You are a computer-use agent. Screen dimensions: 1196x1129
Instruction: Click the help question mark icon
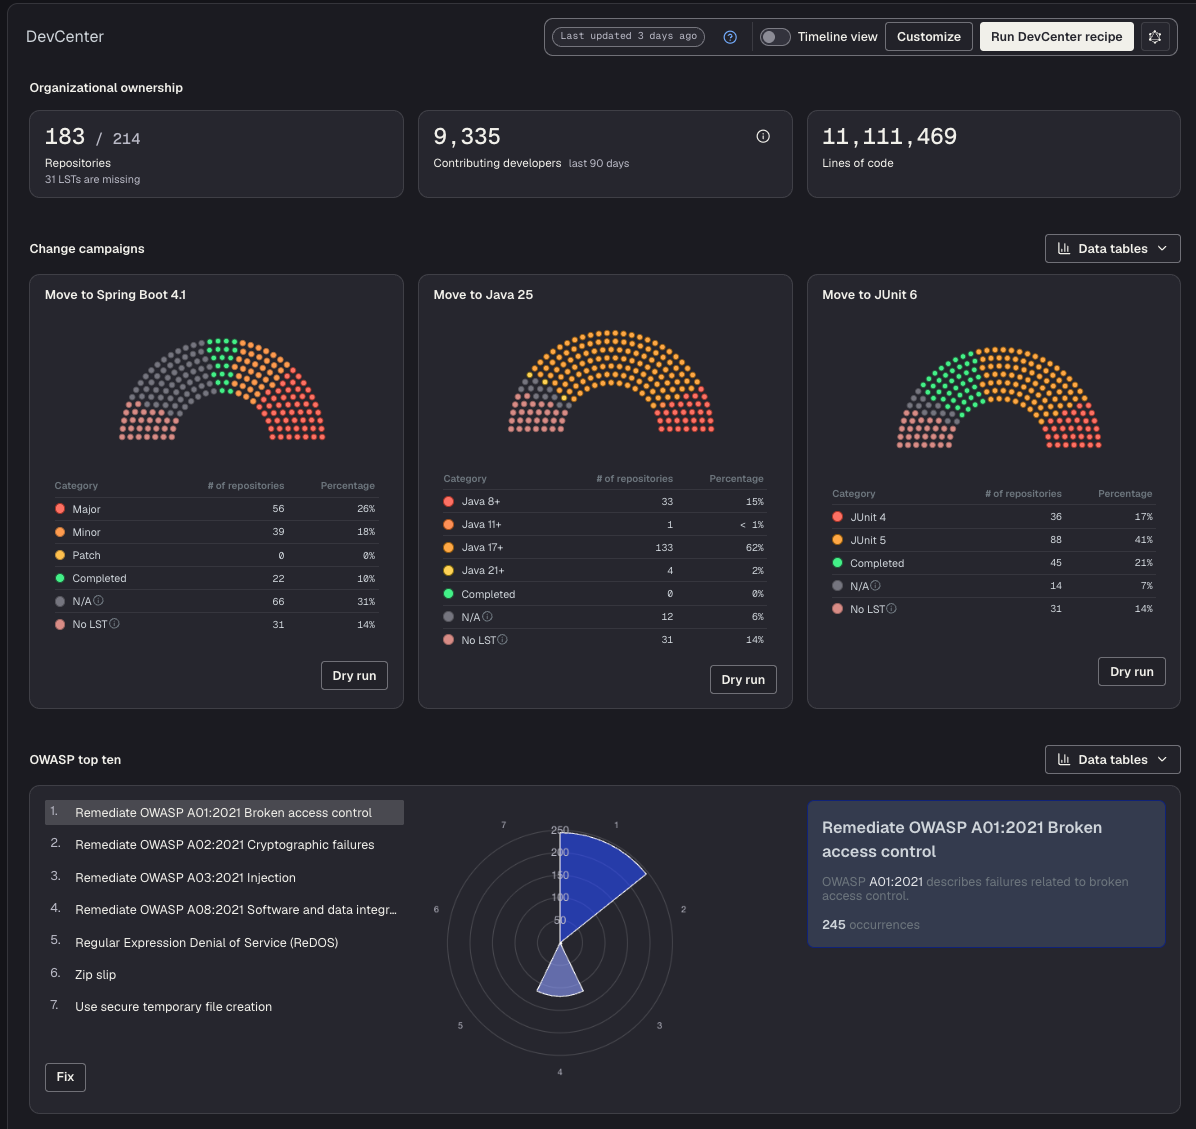coord(730,37)
